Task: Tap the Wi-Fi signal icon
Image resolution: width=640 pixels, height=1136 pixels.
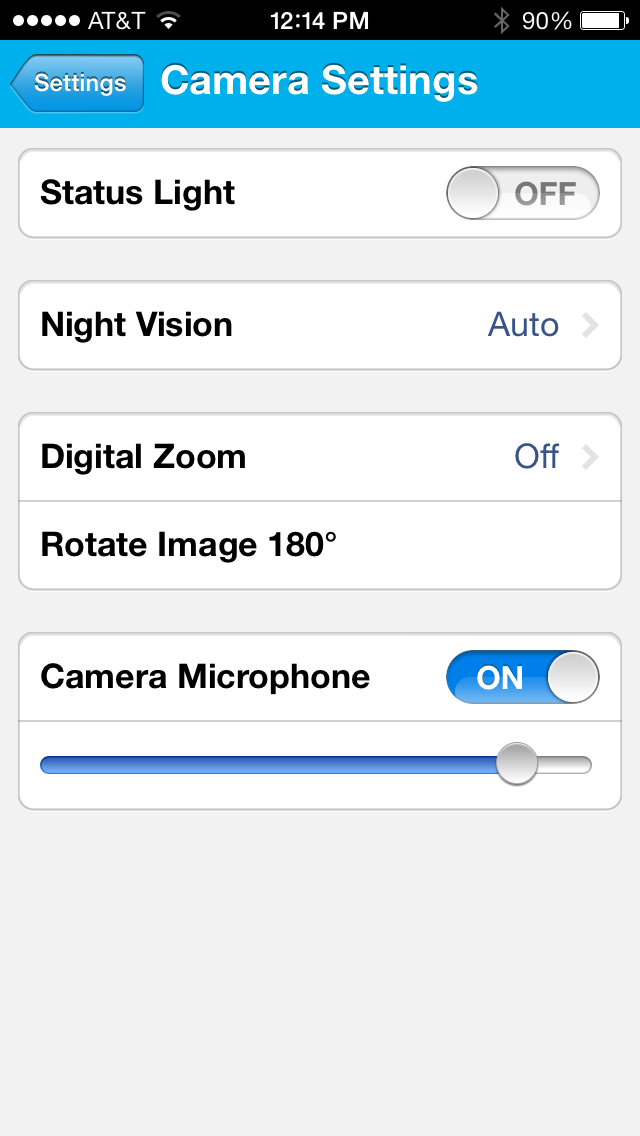Action: (x=168, y=20)
